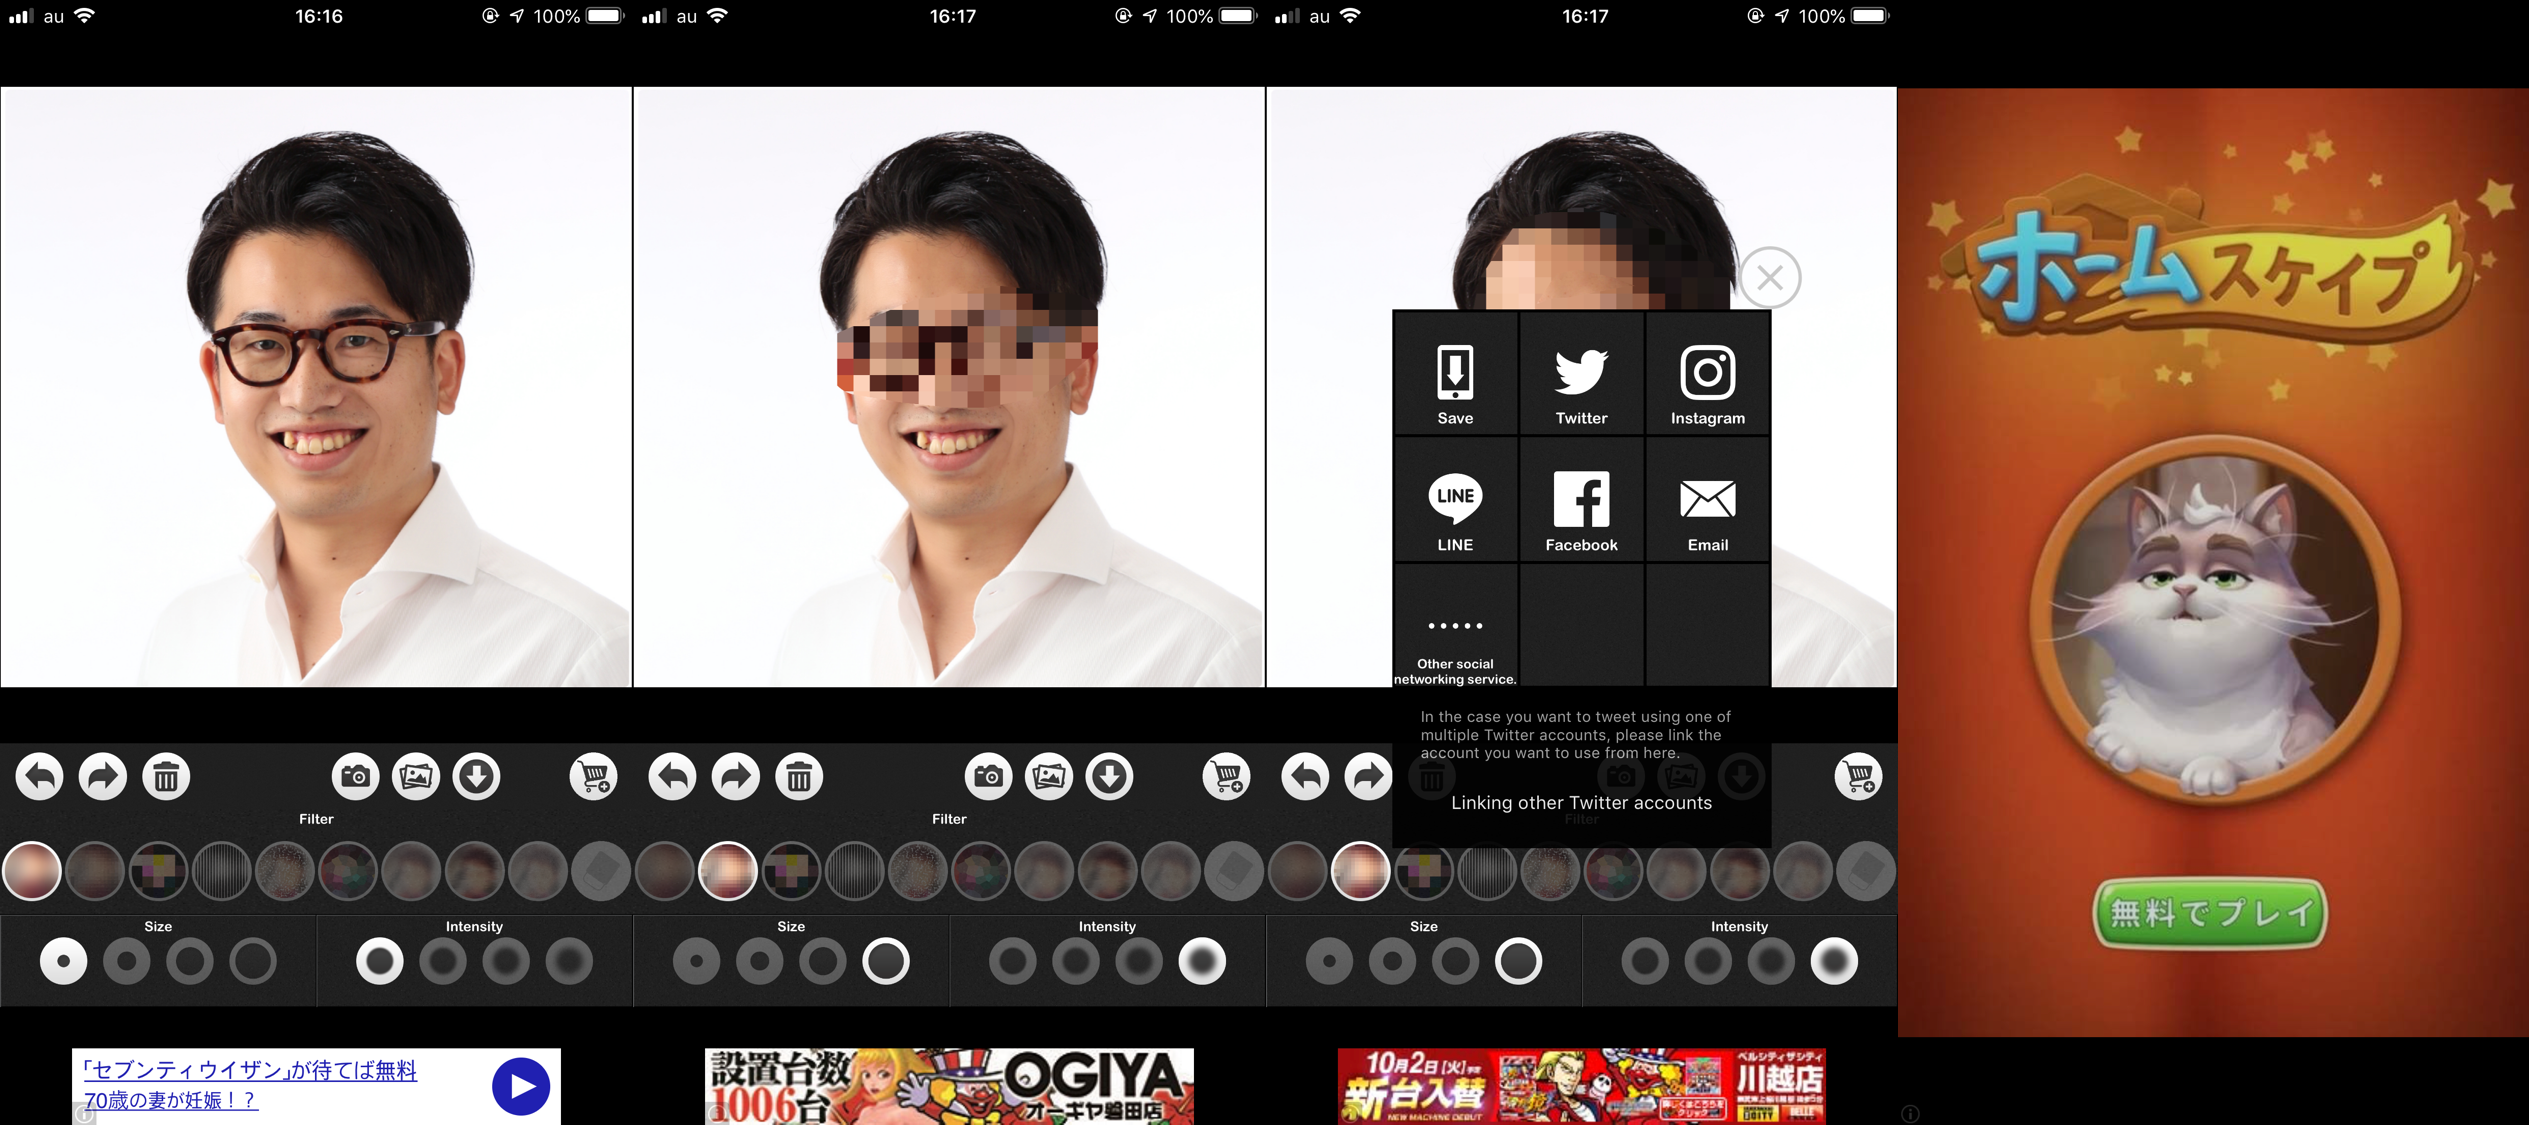Tap download arrow icon in left toolbar
This screenshot has width=2529, height=1125.
pyautogui.click(x=477, y=777)
